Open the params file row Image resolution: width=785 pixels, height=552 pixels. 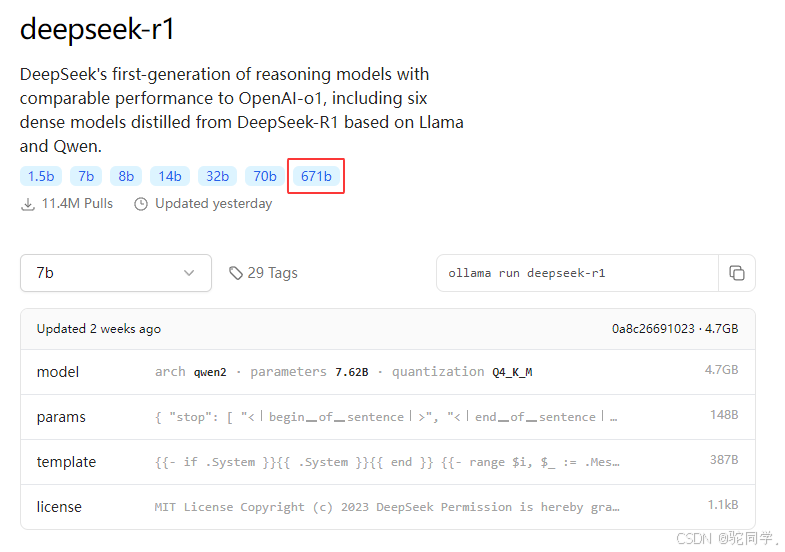pos(387,417)
